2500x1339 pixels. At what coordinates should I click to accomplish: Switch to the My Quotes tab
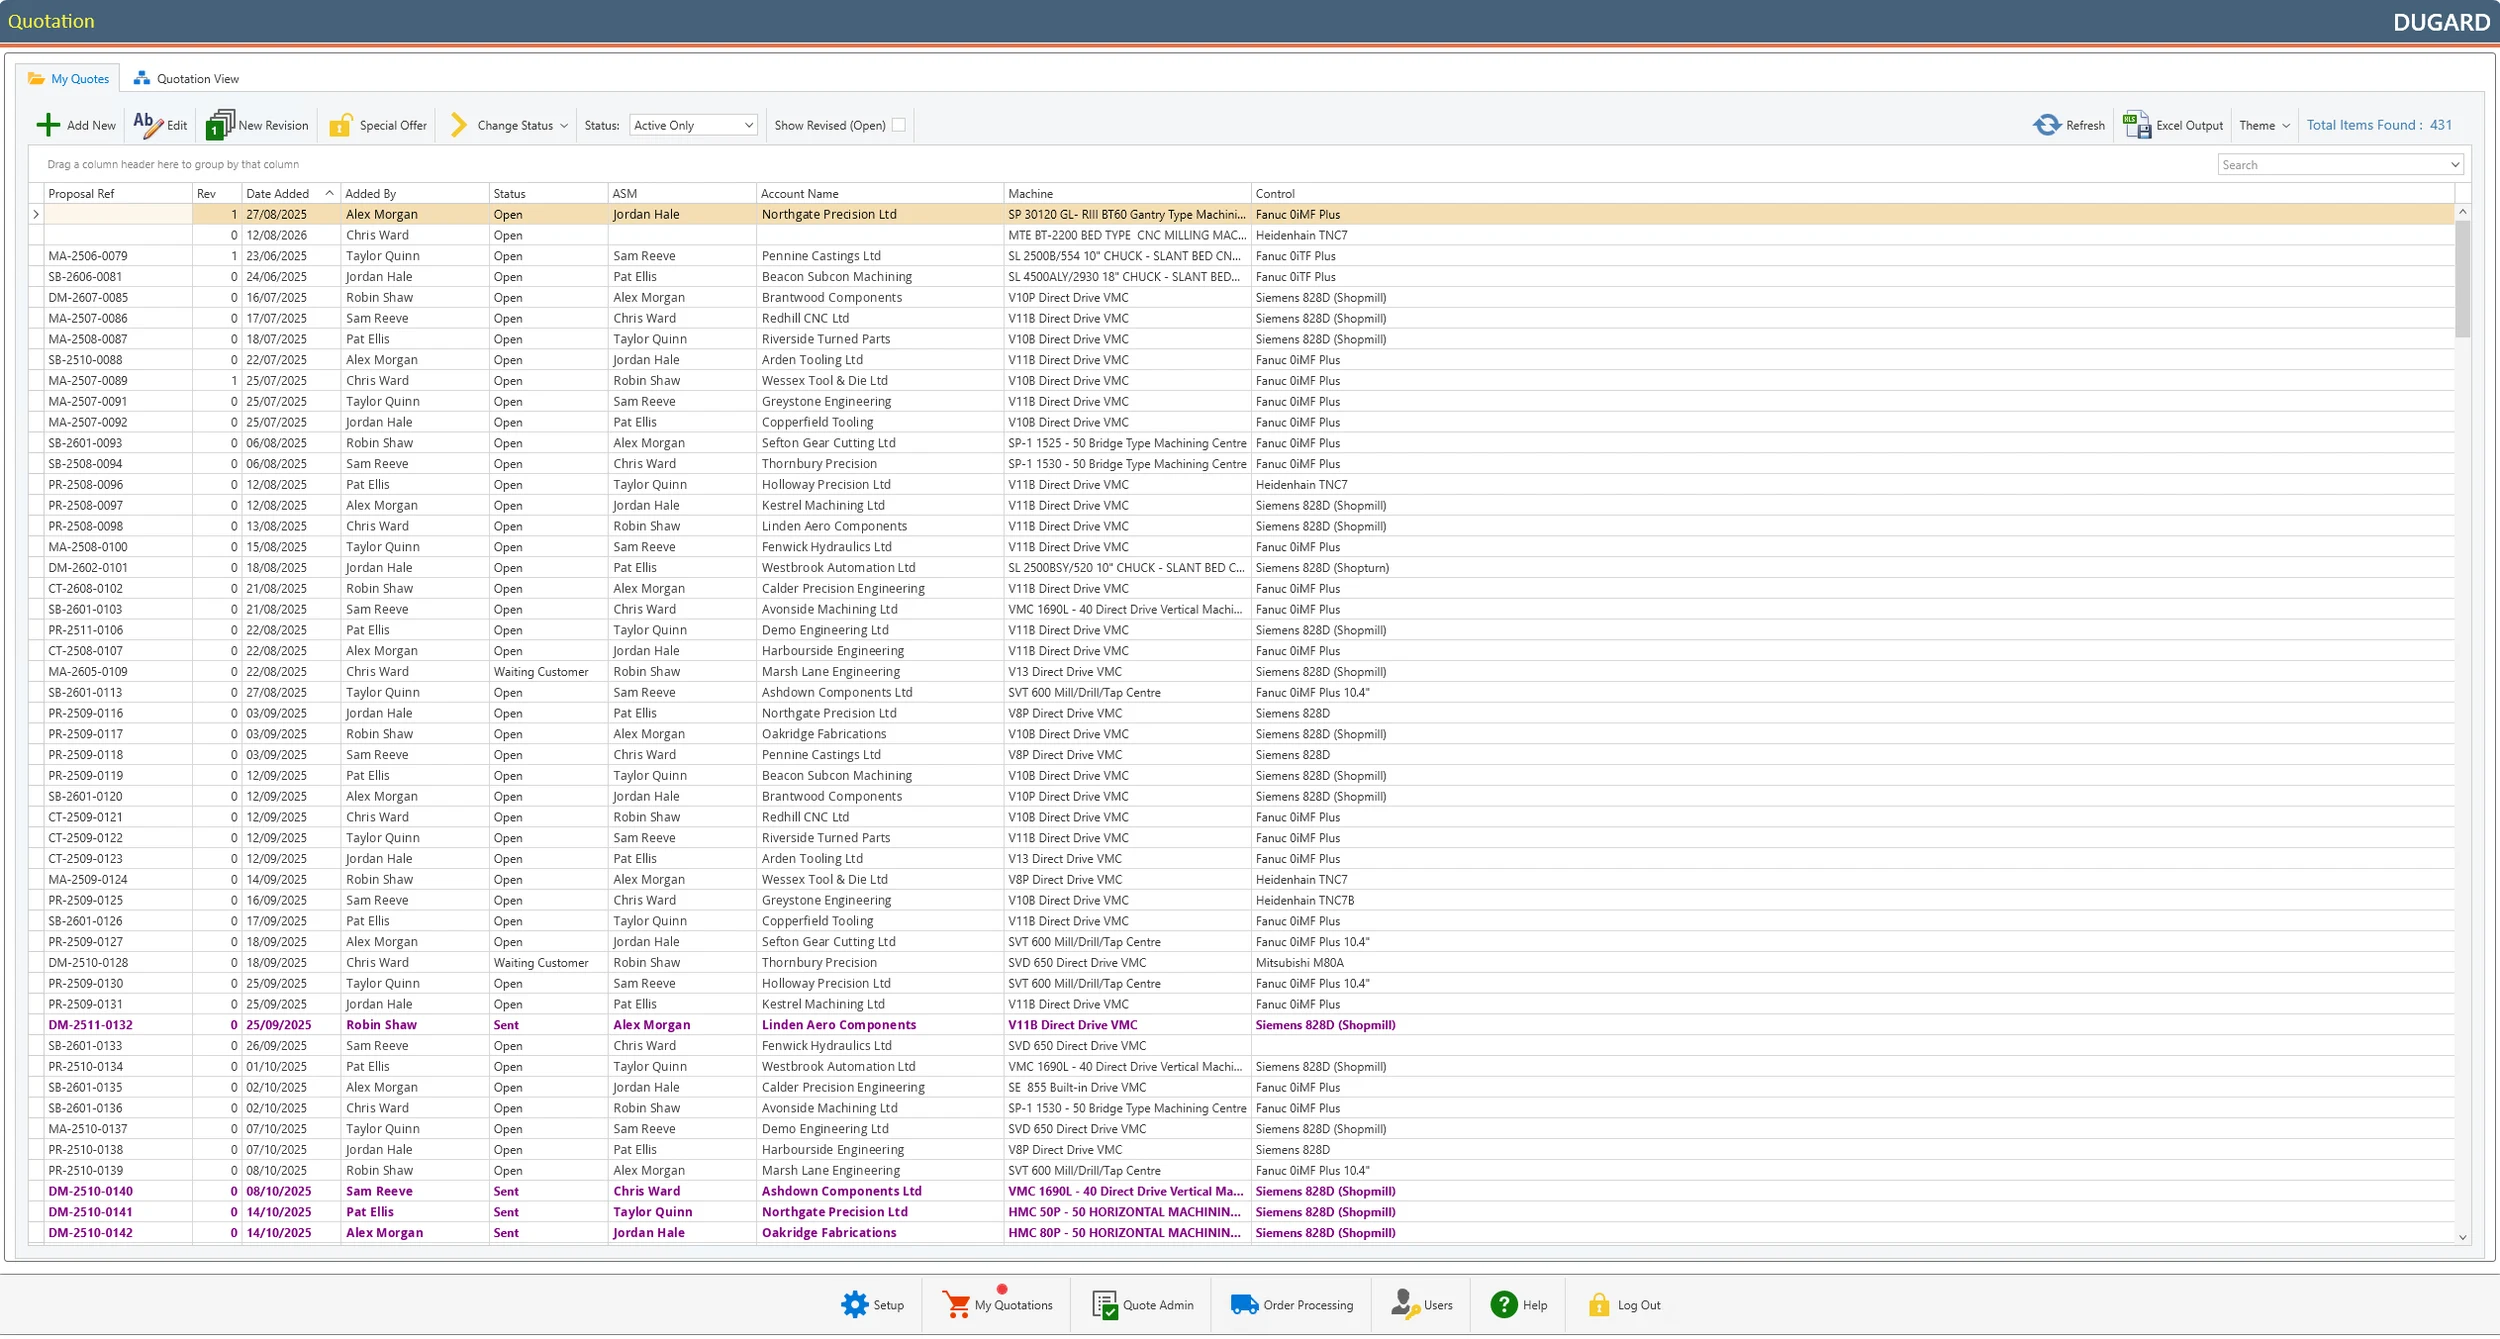(69, 79)
